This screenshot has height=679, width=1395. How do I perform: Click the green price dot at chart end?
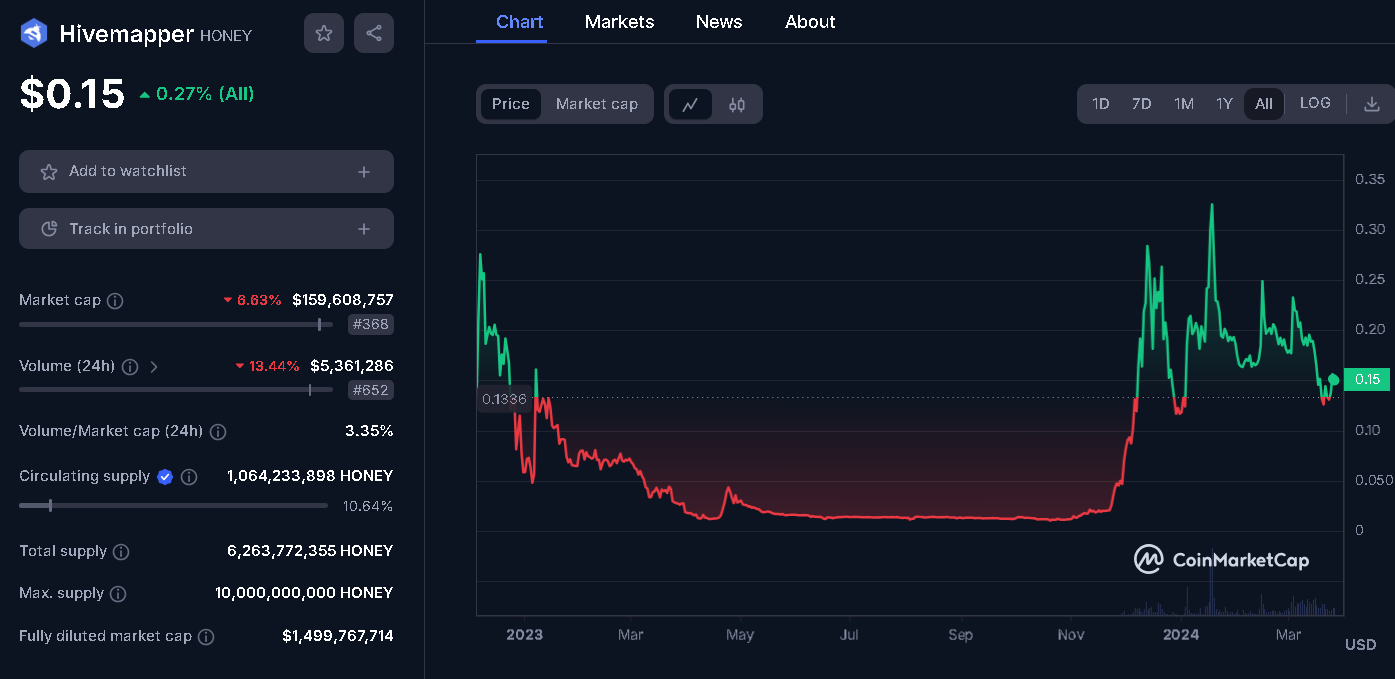click(1333, 379)
